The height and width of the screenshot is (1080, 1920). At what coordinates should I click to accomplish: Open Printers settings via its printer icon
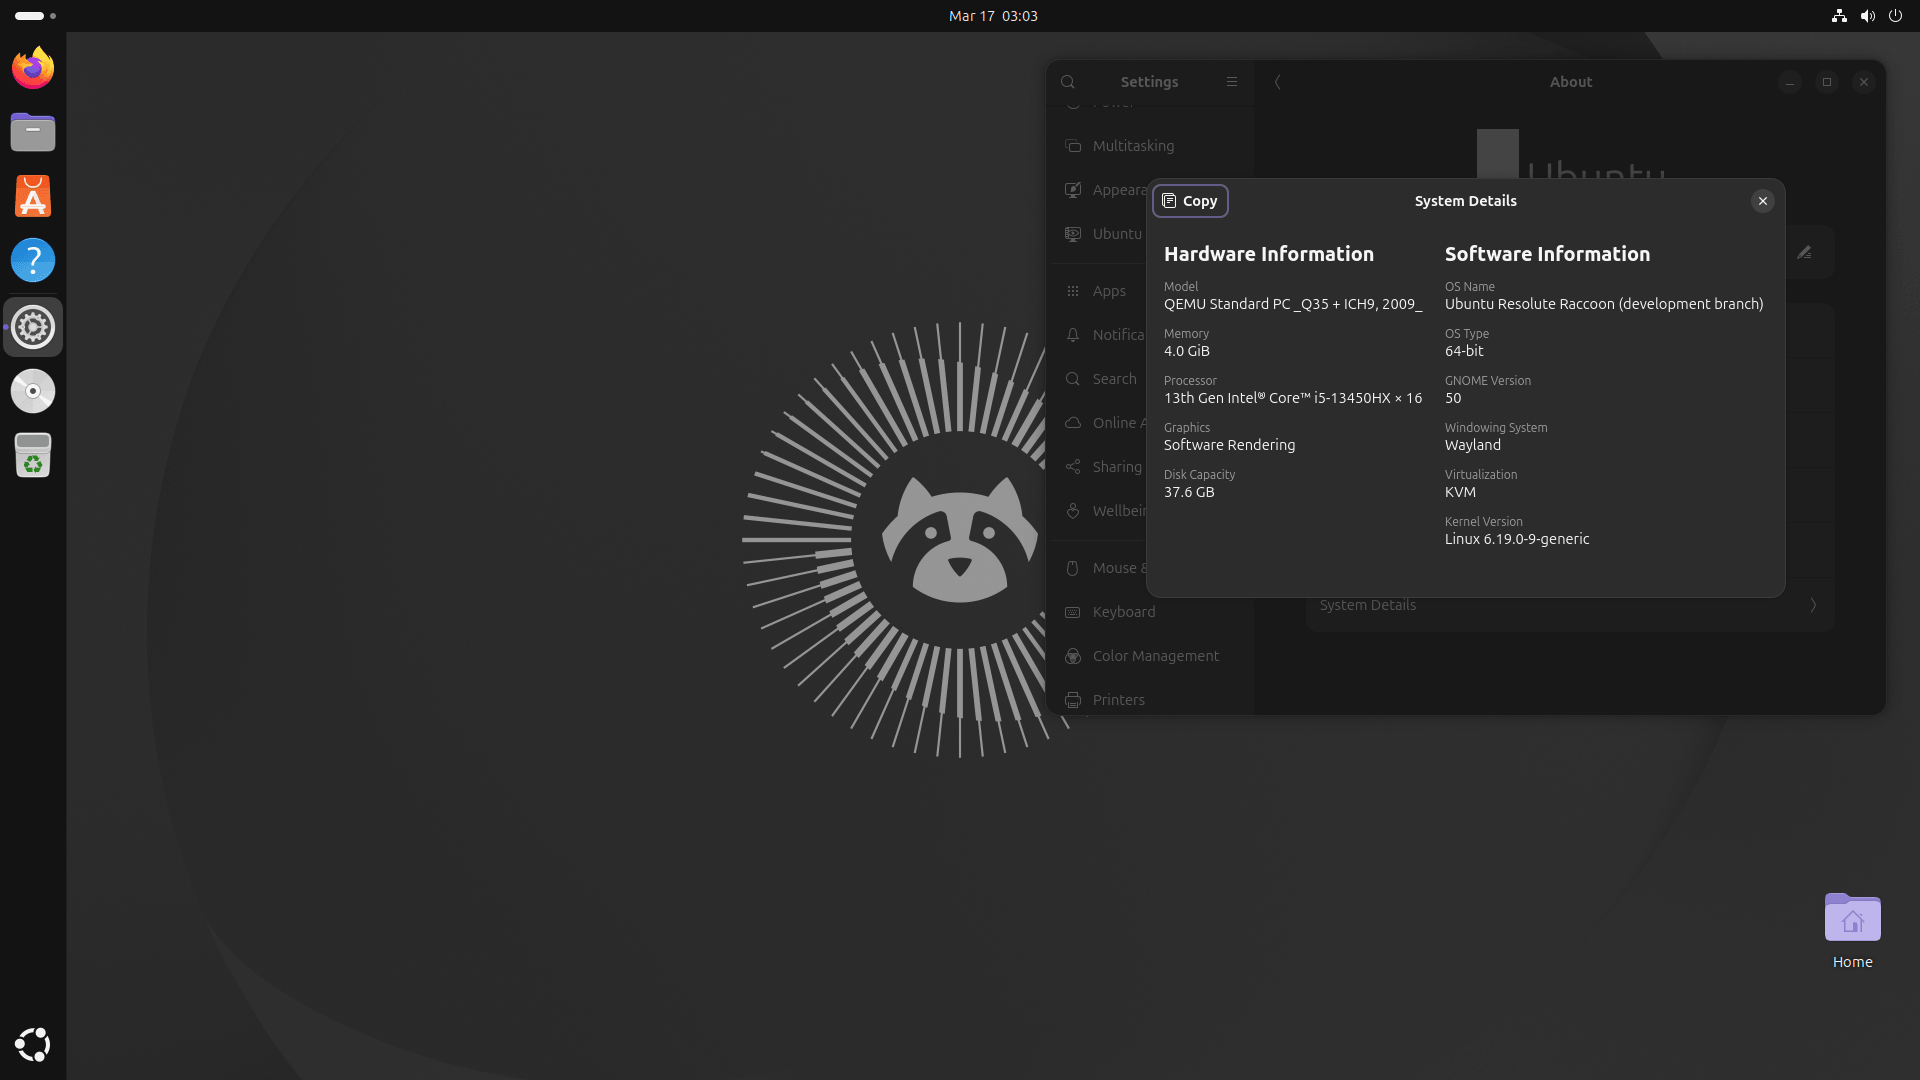(x=1072, y=700)
